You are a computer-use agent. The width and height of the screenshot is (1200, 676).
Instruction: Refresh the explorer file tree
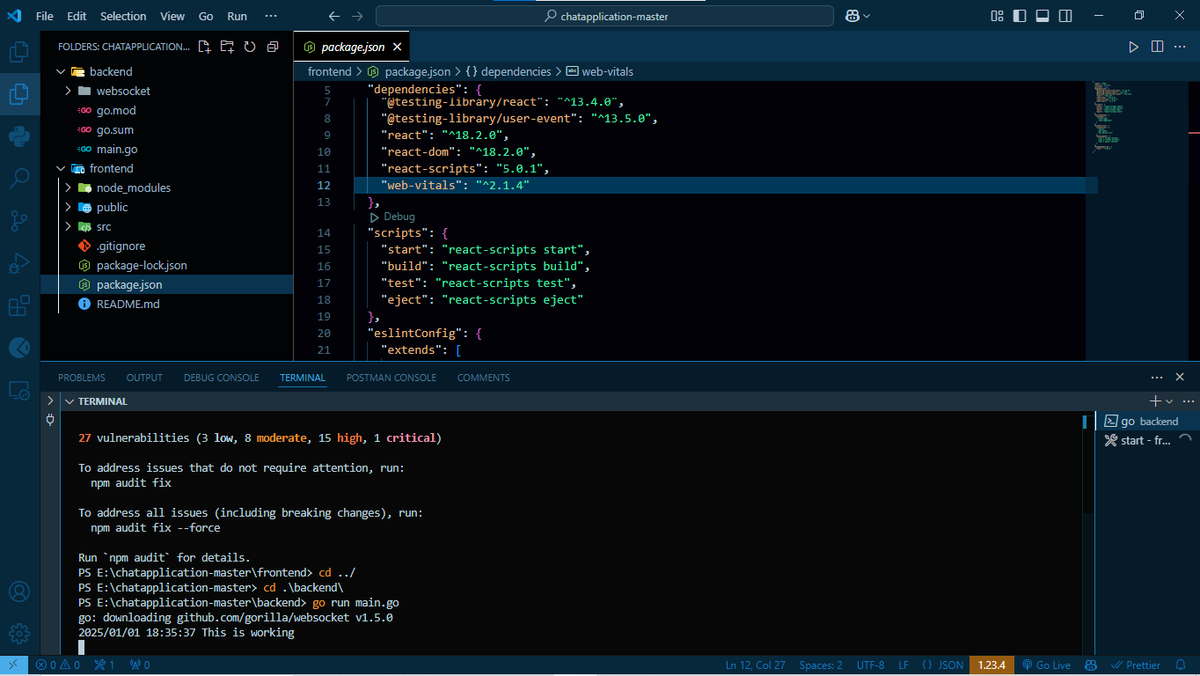point(249,47)
